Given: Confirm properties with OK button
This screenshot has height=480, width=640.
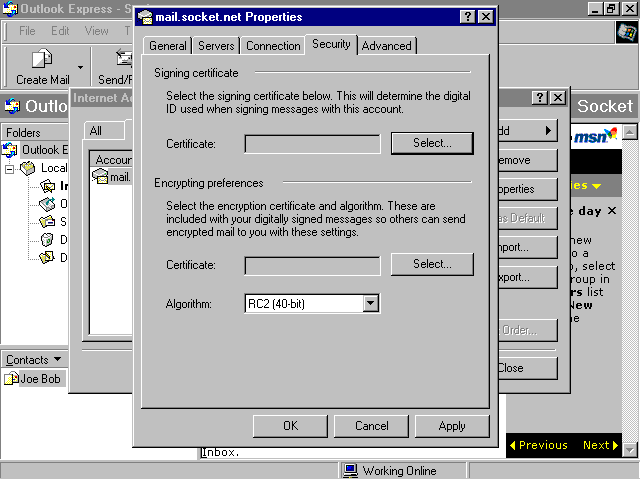Looking at the screenshot, I should coord(290,426).
